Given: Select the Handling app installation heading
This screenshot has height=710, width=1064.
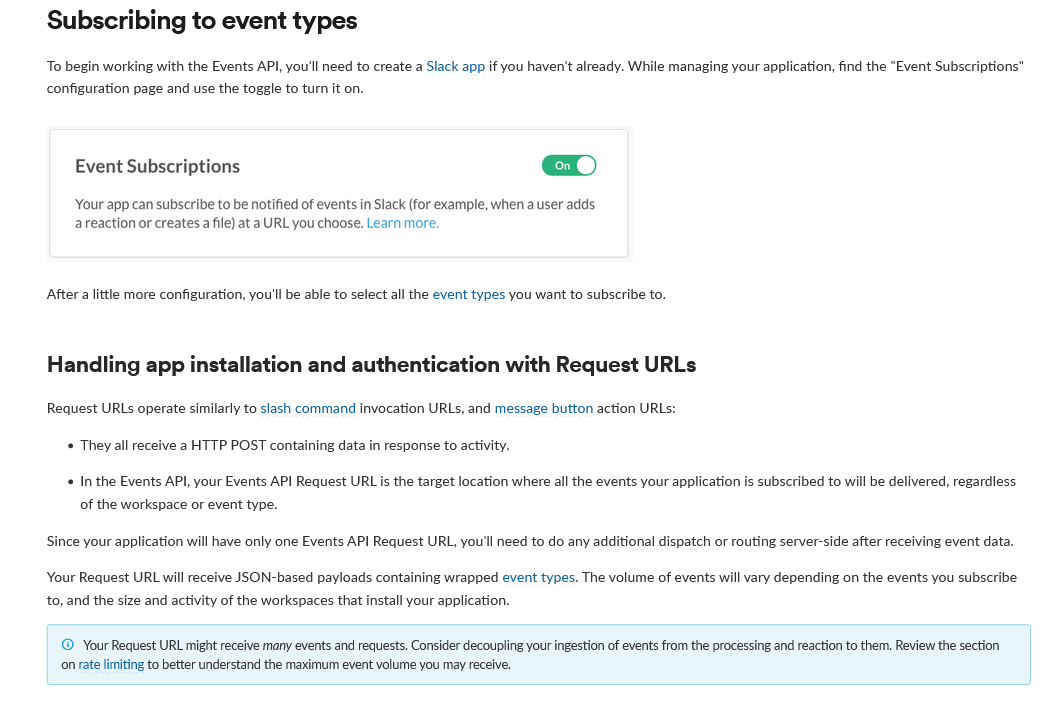Looking at the screenshot, I should coord(371,364).
